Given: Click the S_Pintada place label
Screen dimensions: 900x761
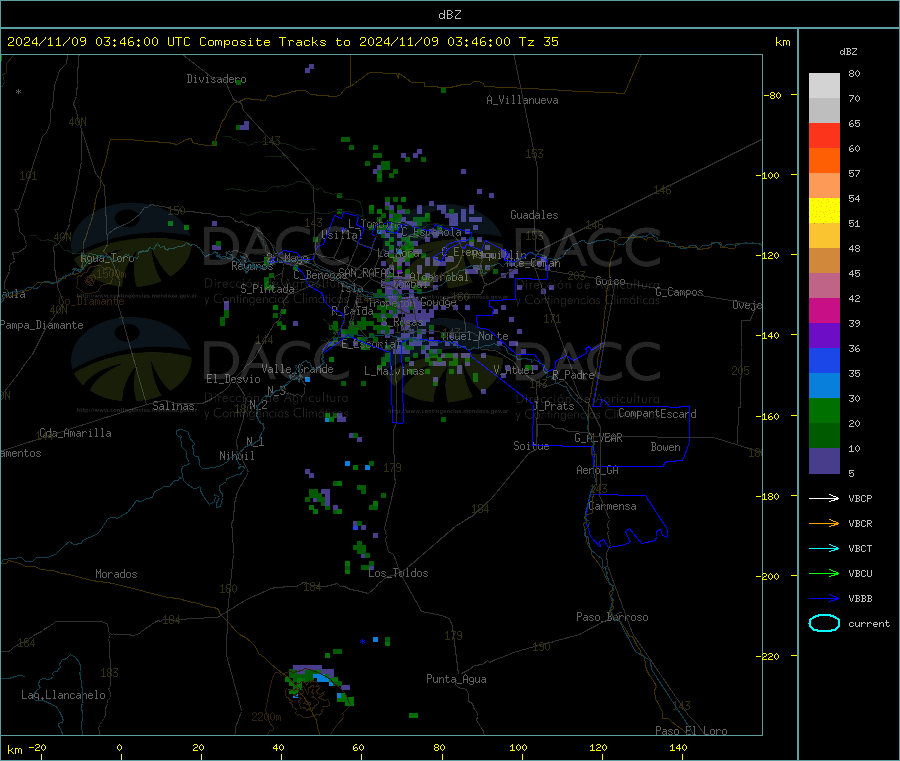Looking at the screenshot, I should (x=267, y=289).
